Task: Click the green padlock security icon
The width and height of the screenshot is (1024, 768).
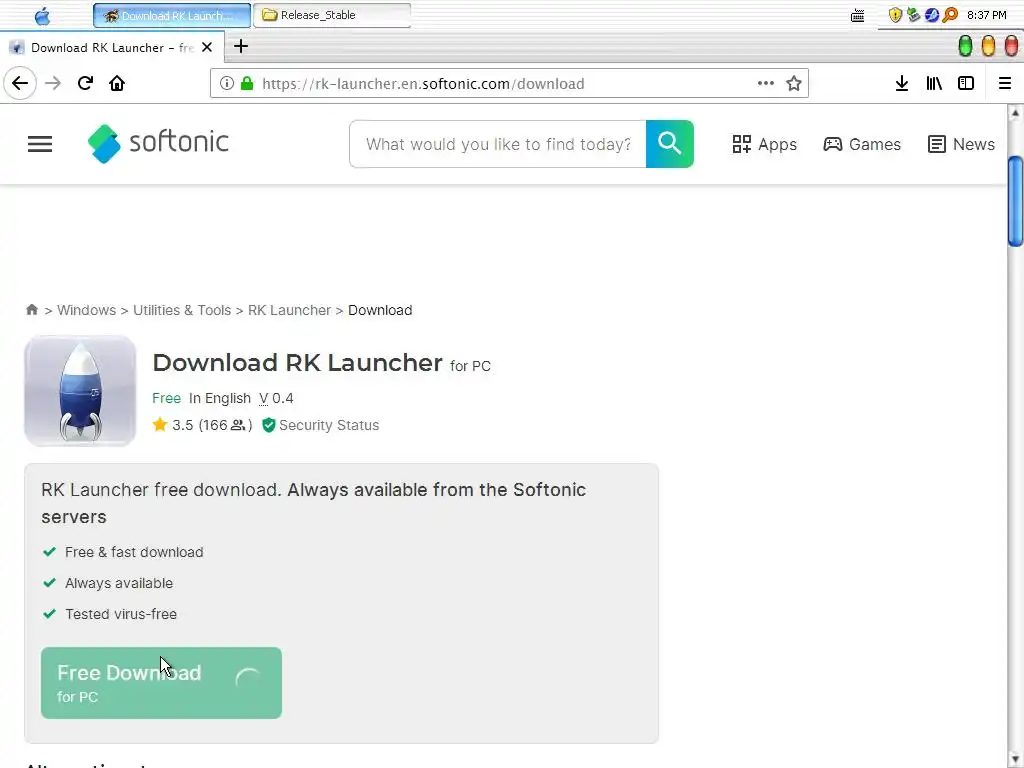Action: coord(247,83)
